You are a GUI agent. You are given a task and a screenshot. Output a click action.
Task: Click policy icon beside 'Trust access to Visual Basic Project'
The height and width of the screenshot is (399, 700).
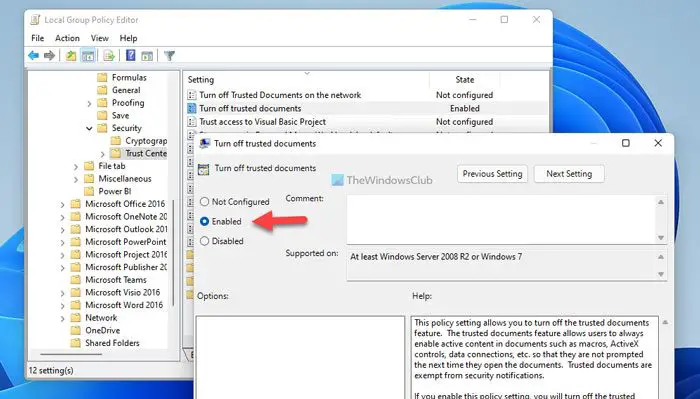(192, 122)
